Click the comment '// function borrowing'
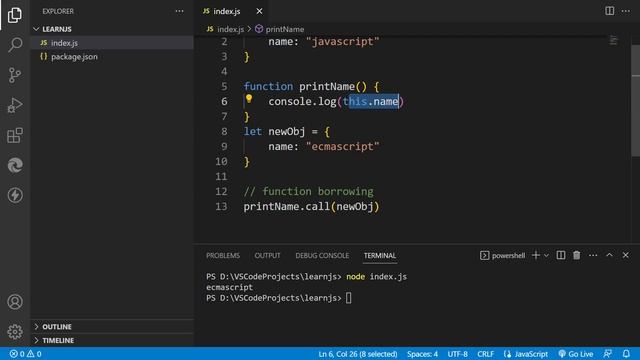The height and width of the screenshot is (360, 640). click(x=309, y=191)
